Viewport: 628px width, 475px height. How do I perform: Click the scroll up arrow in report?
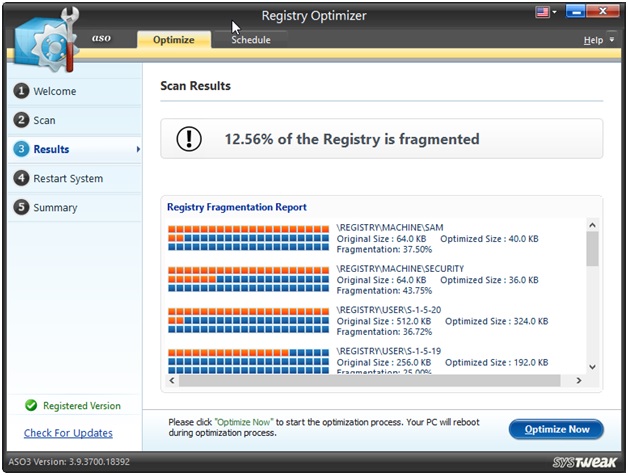592,225
